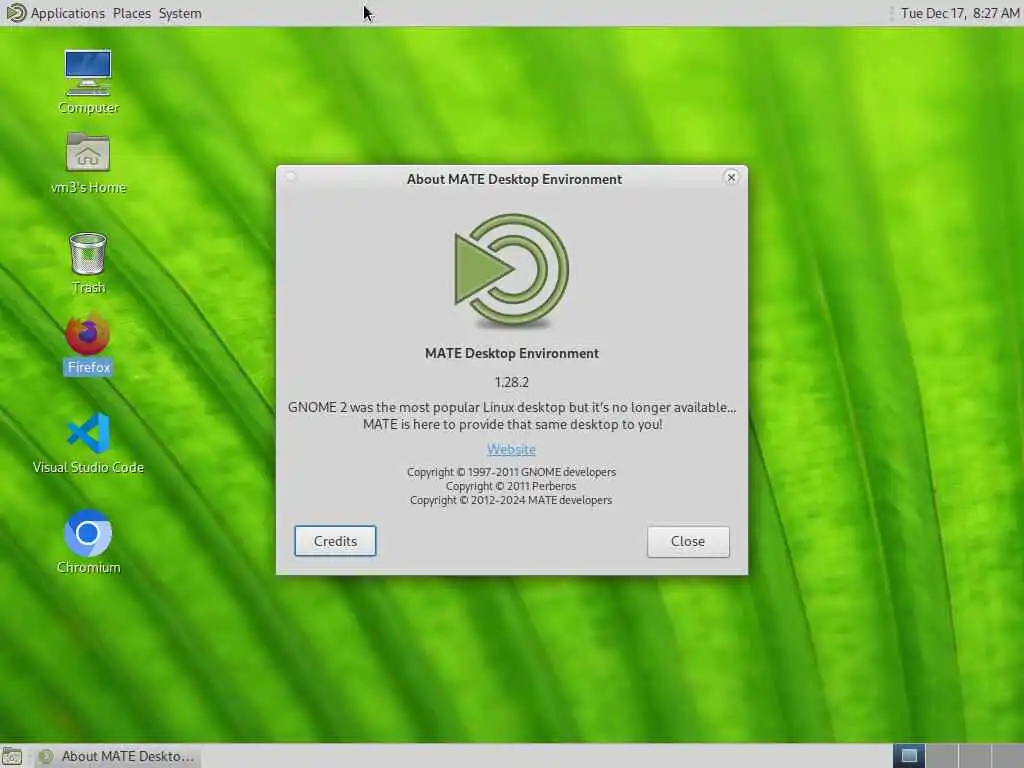
Task: Click the Credits button
Action: pyautogui.click(x=335, y=541)
